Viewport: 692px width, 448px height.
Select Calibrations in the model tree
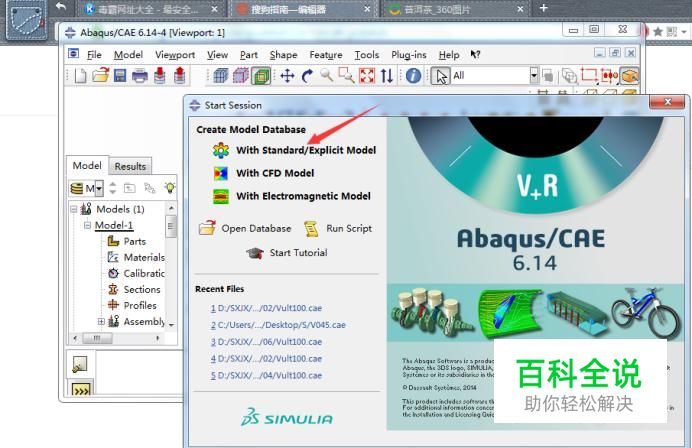coord(144,274)
